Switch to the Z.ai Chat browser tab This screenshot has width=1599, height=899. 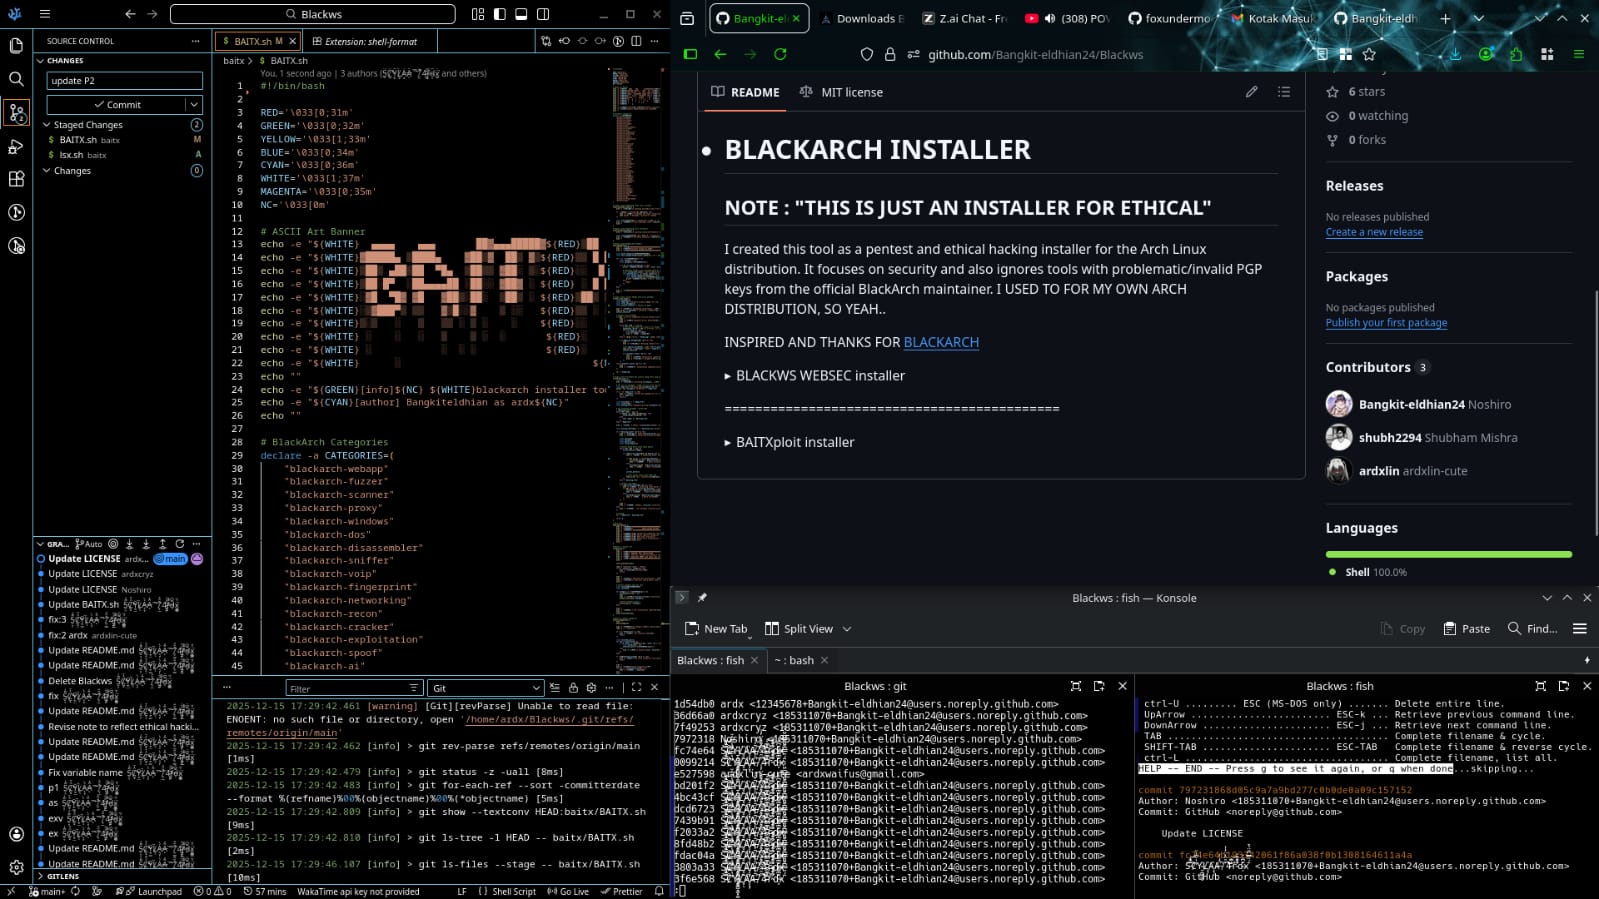(962, 18)
